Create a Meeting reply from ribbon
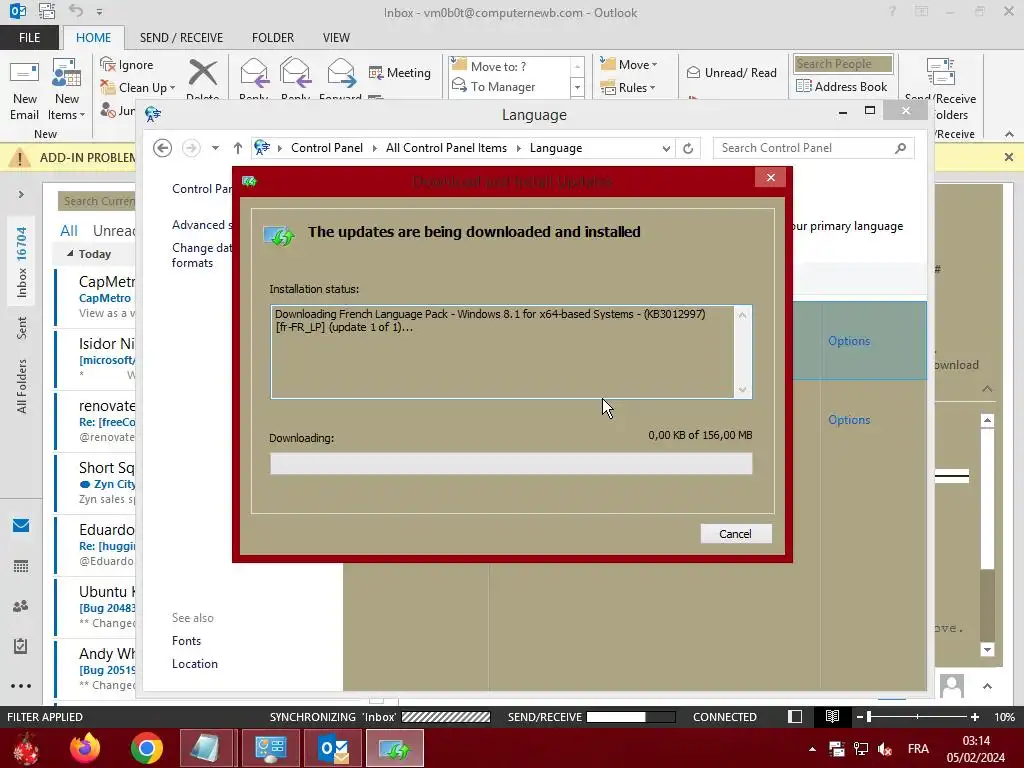 (x=400, y=72)
